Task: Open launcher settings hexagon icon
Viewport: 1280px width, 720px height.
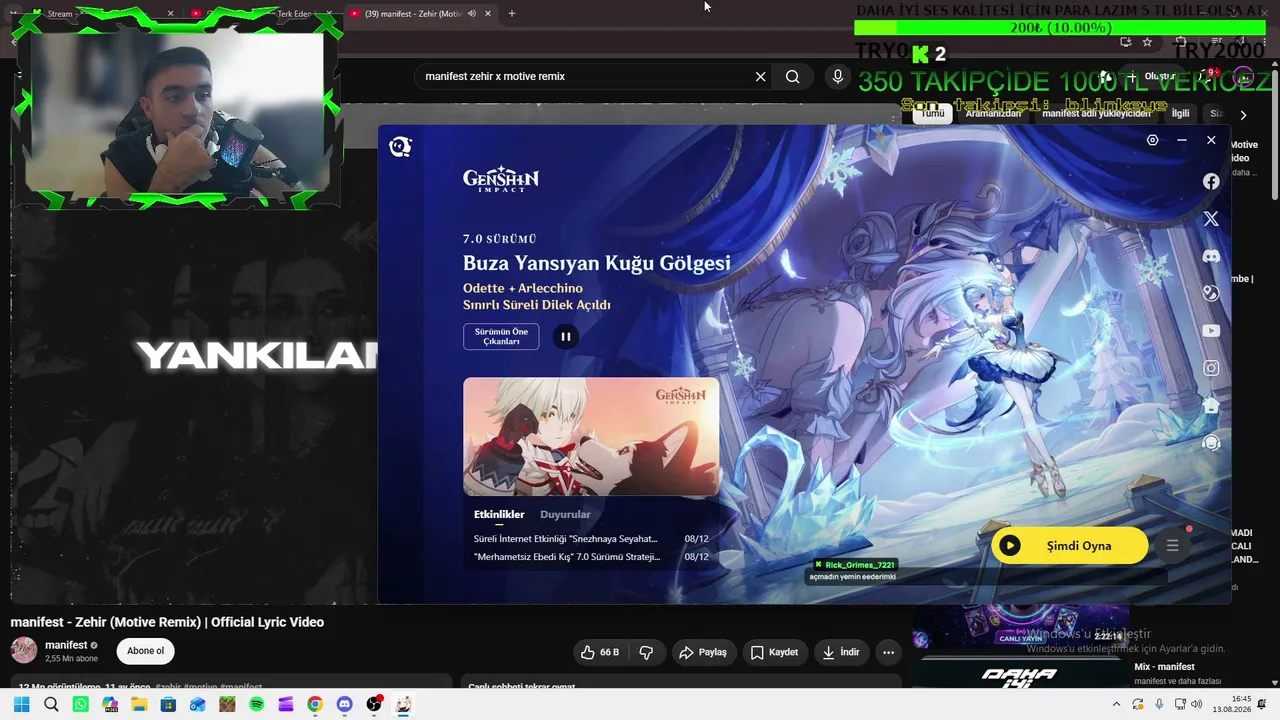Action: click(1152, 141)
